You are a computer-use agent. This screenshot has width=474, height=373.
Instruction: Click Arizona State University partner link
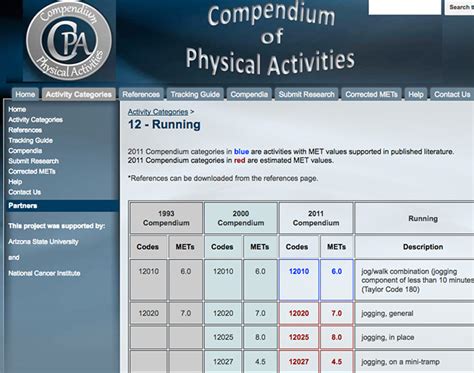point(43,242)
